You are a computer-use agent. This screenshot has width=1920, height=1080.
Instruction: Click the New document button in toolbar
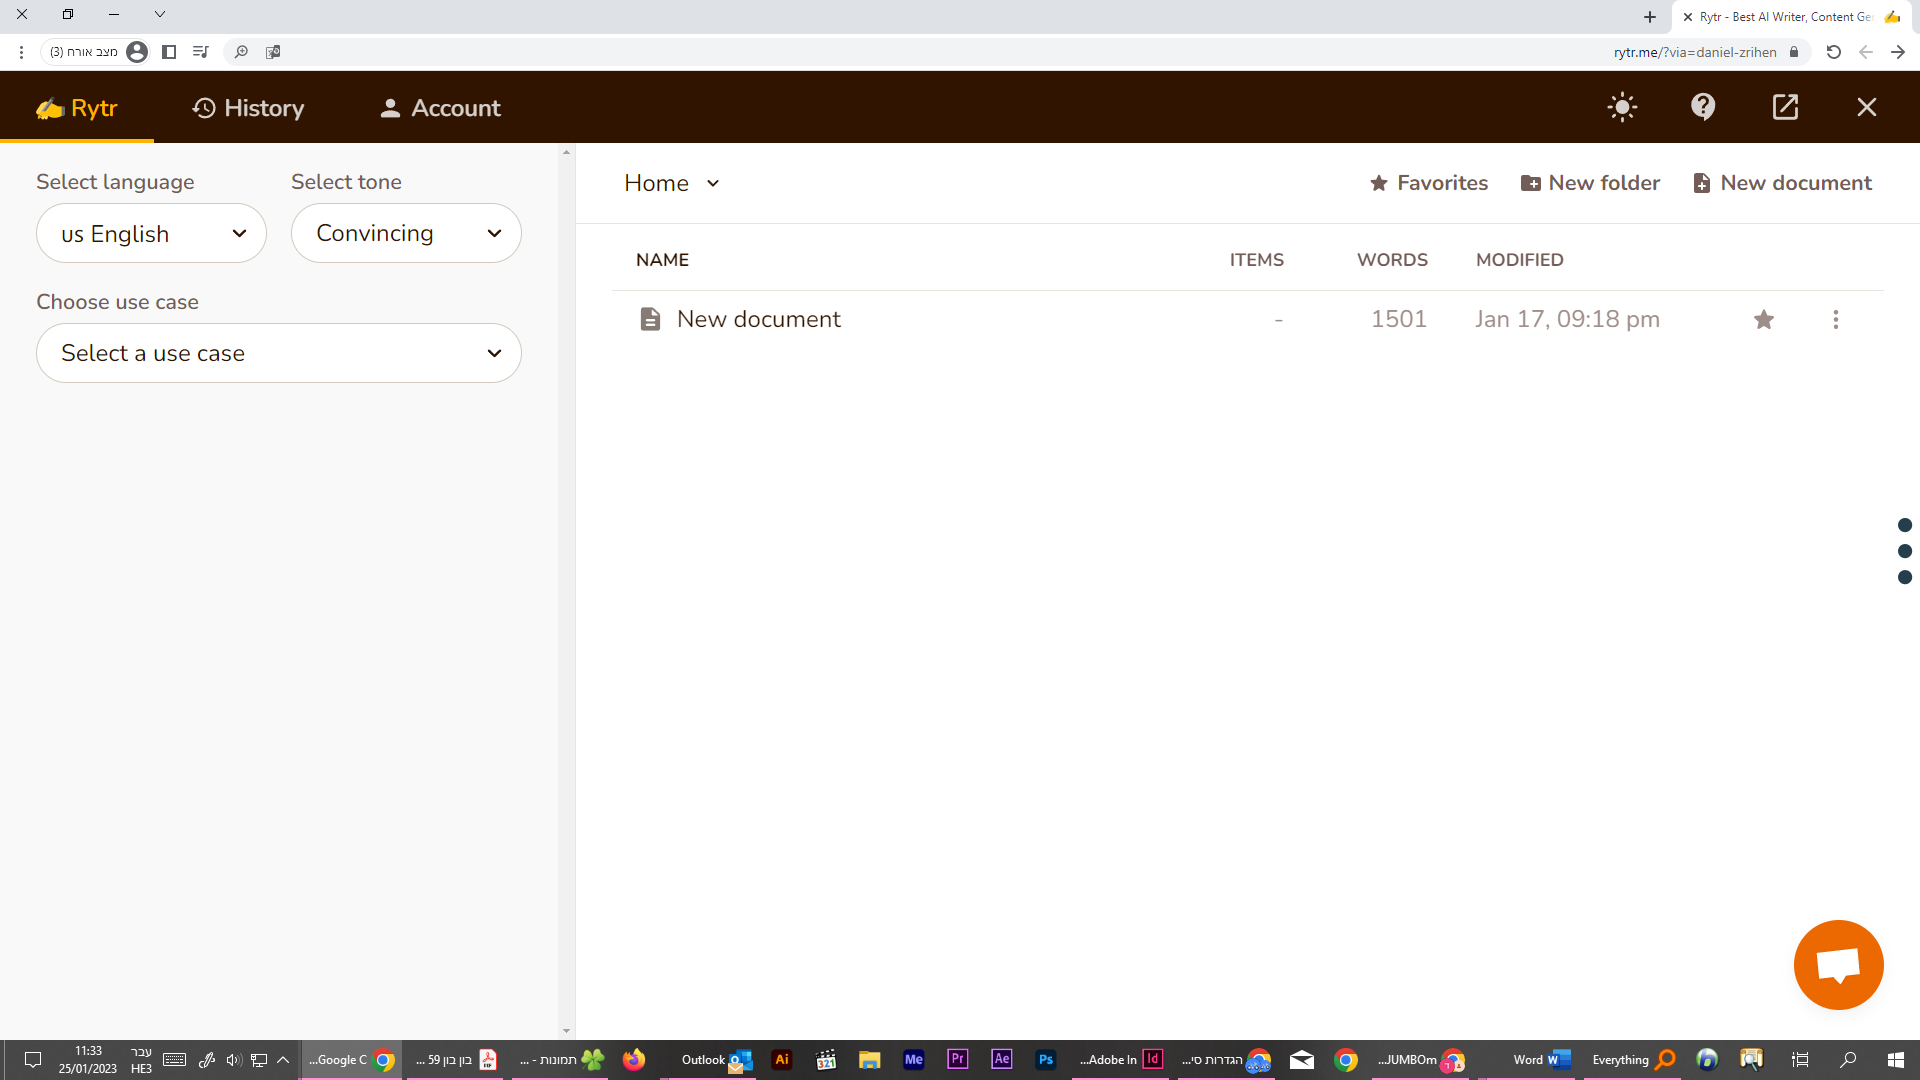[1782, 183]
